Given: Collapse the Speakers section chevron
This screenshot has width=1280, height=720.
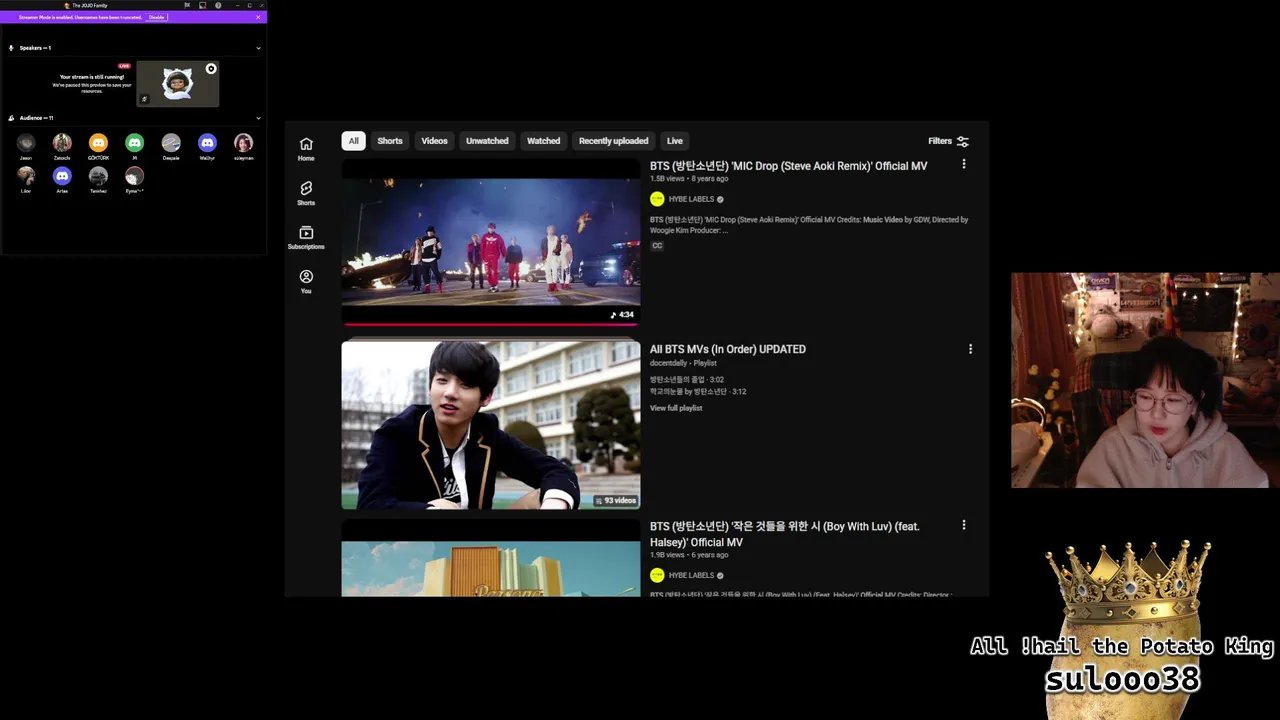Looking at the screenshot, I should [x=258, y=48].
